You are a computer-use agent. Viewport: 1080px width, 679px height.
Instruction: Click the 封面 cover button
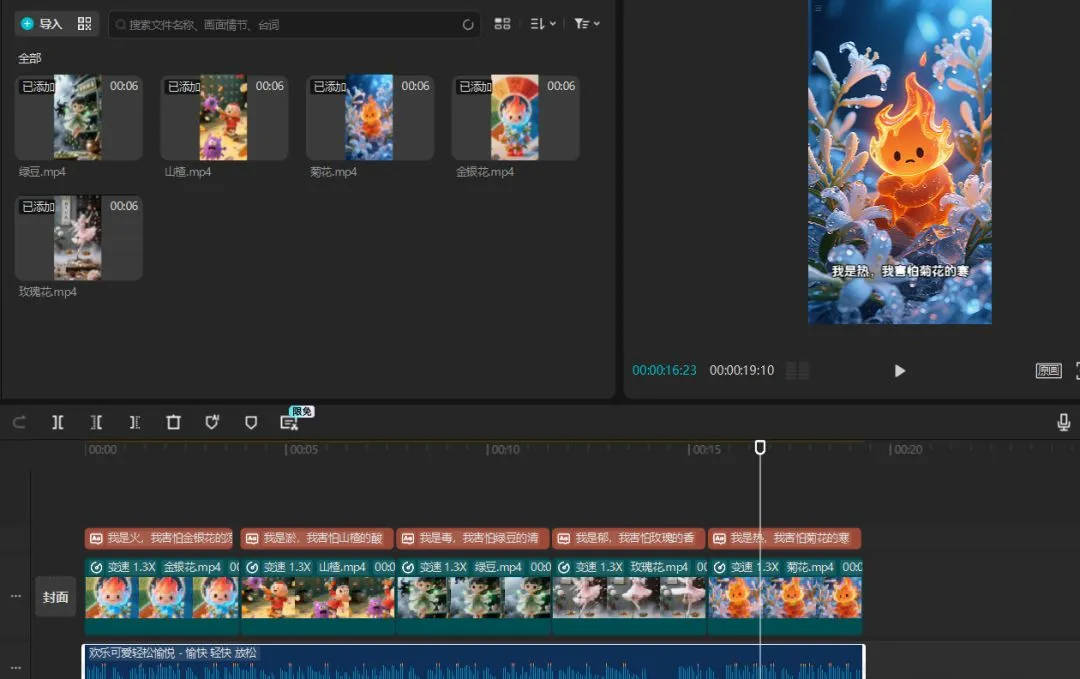coord(56,596)
